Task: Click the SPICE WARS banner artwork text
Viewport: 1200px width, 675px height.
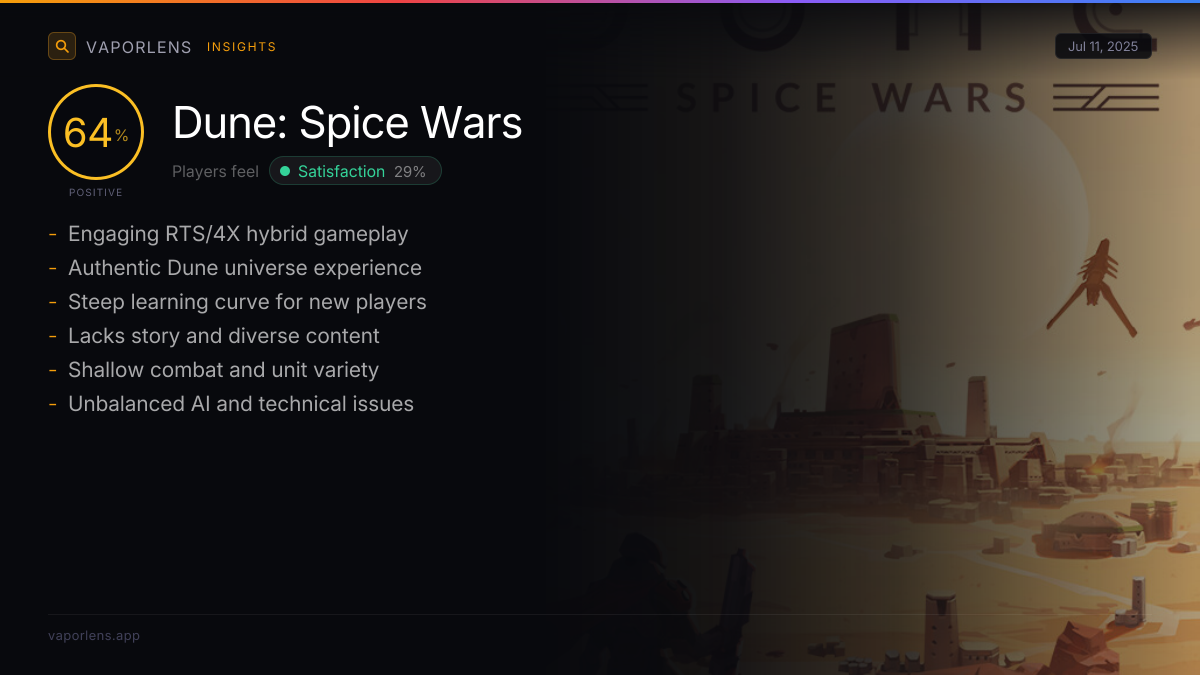Action: point(851,98)
